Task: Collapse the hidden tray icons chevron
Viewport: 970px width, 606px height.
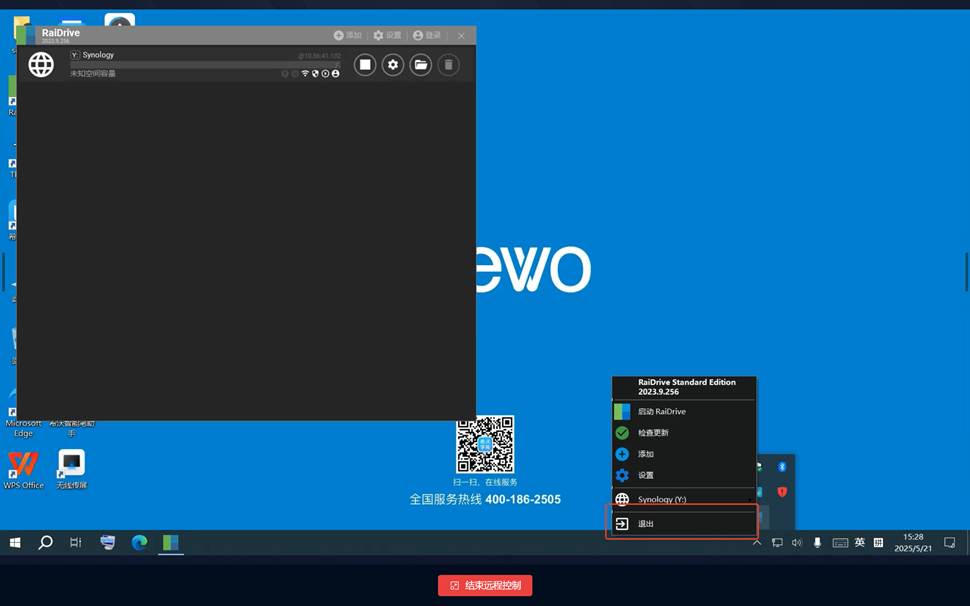Action: (757, 542)
